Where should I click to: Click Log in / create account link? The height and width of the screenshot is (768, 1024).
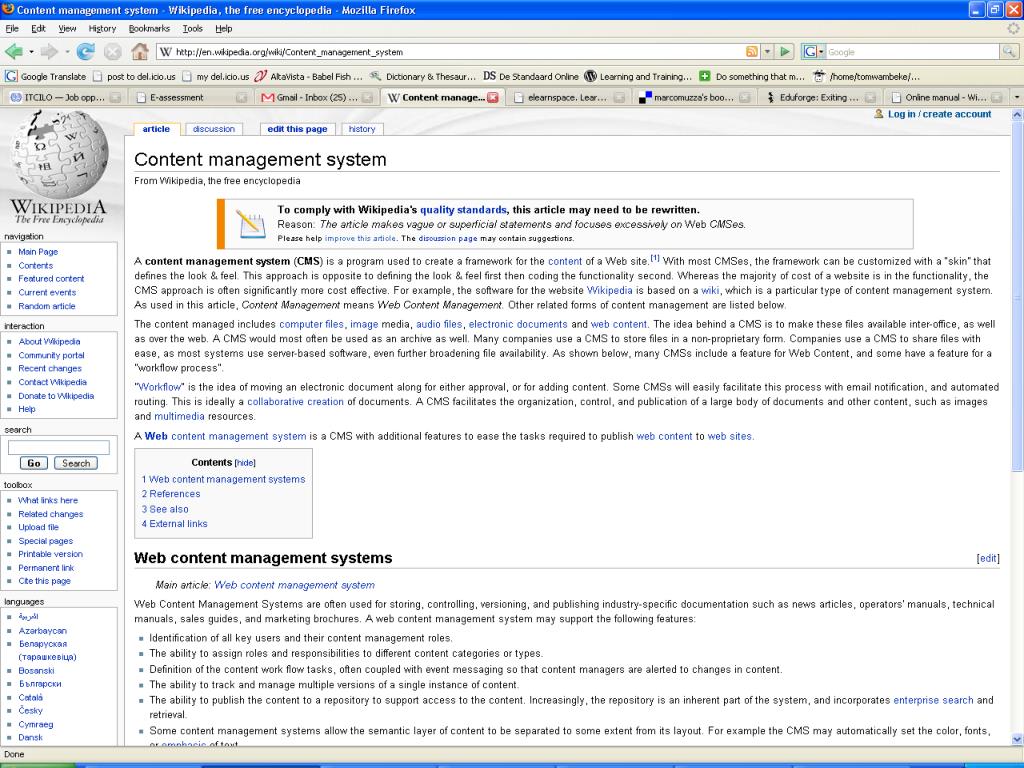pyautogui.click(x=939, y=114)
